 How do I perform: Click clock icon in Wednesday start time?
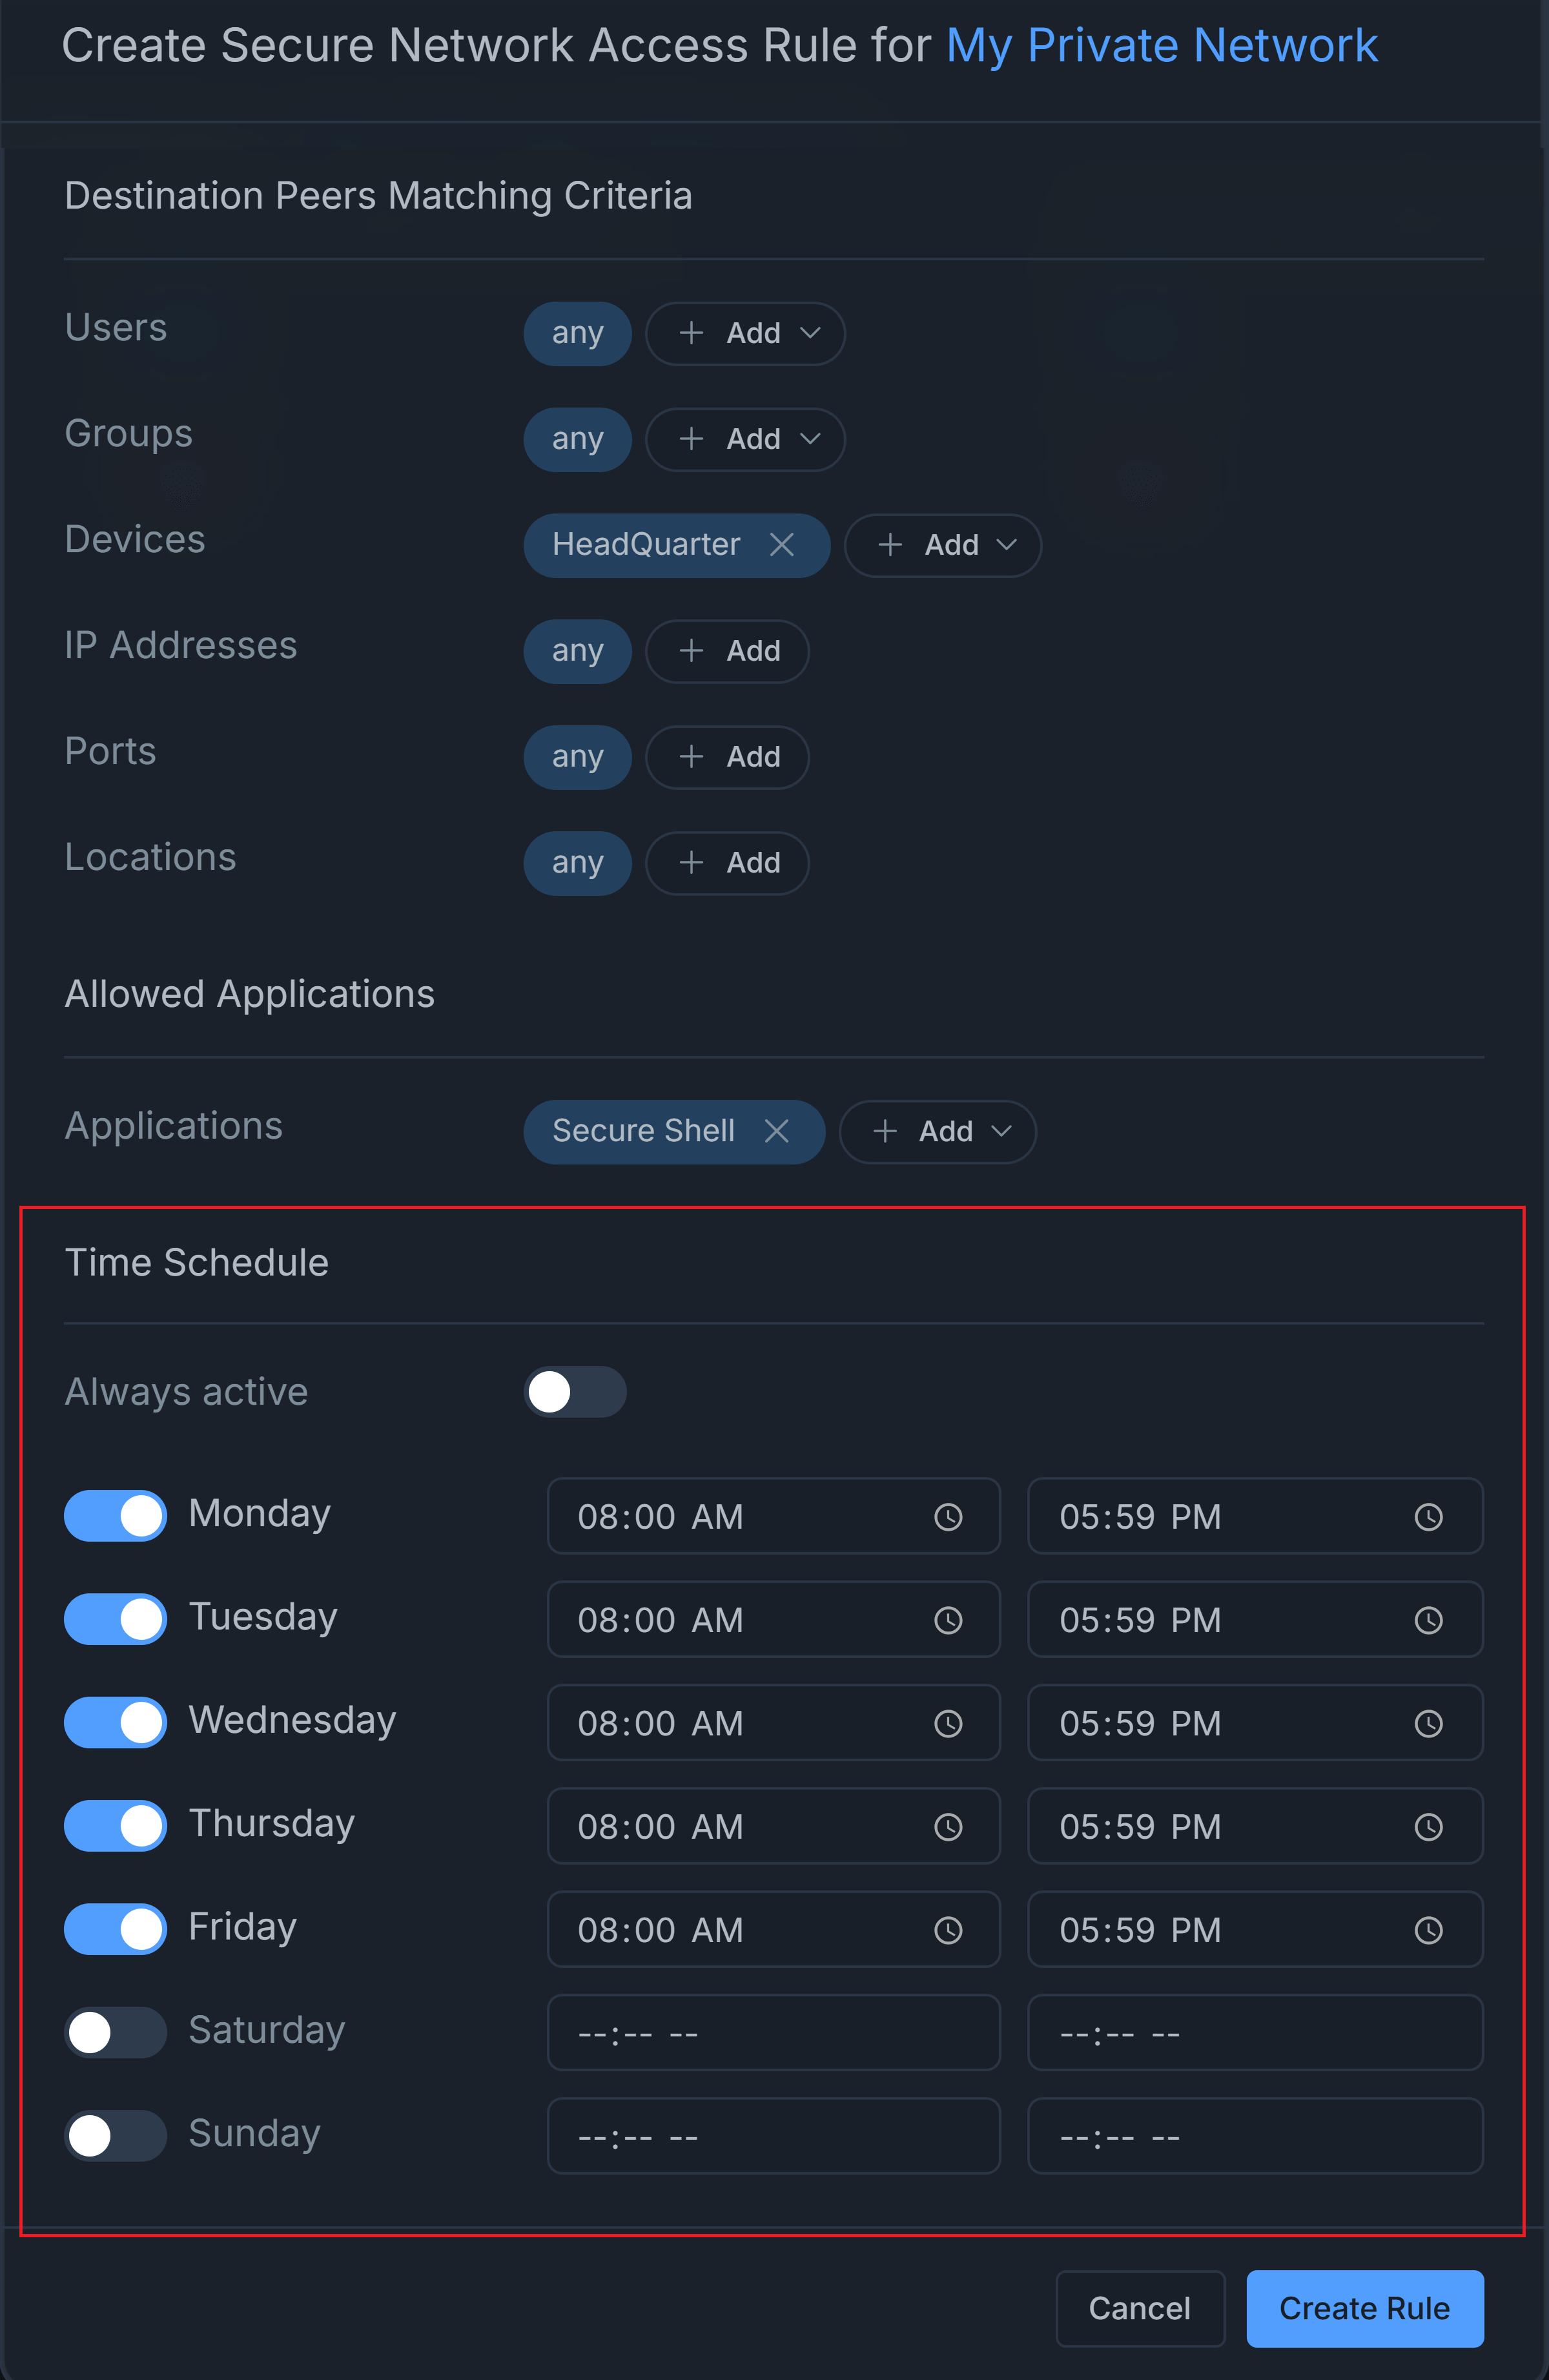(948, 1724)
